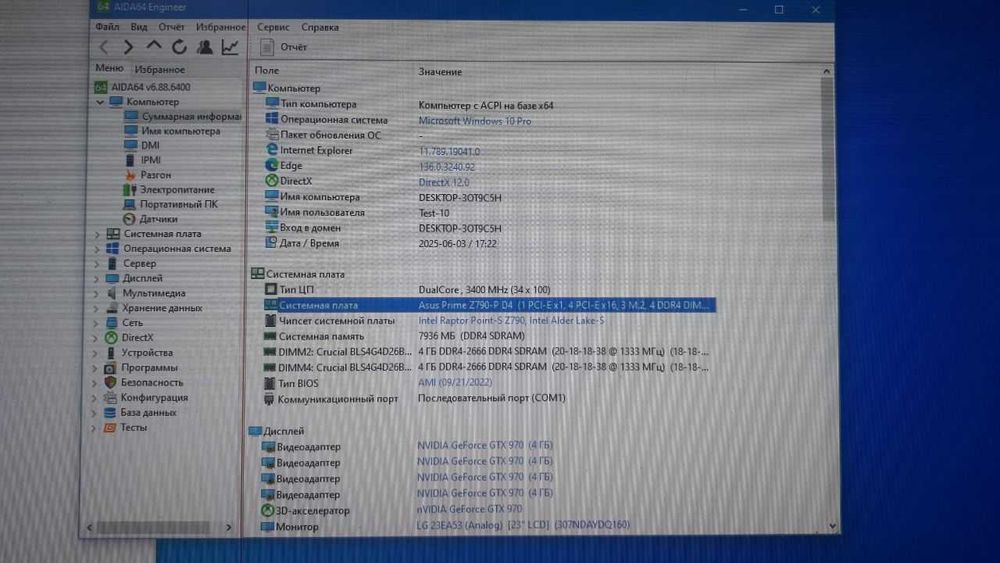This screenshot has width=1000, height=563.
Task: Expand the Сеть tree node
Action: pyautogui.click(x=96, y=323)
